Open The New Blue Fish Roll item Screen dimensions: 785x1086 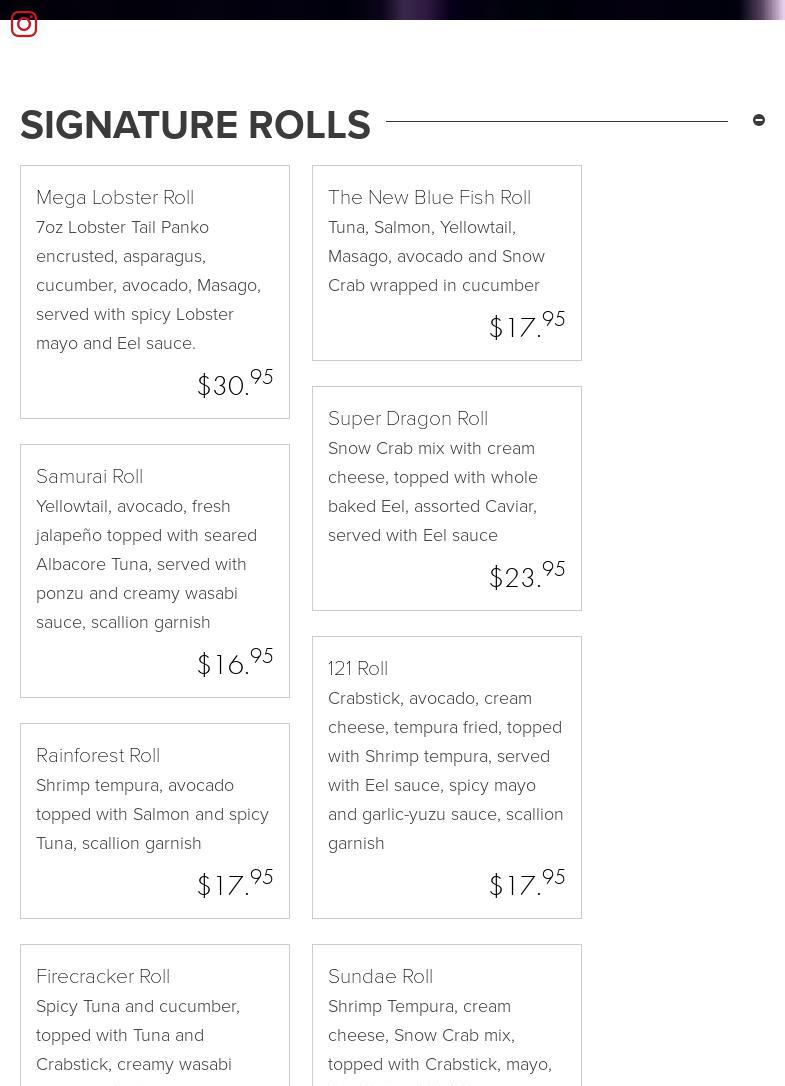coord(429,197)
